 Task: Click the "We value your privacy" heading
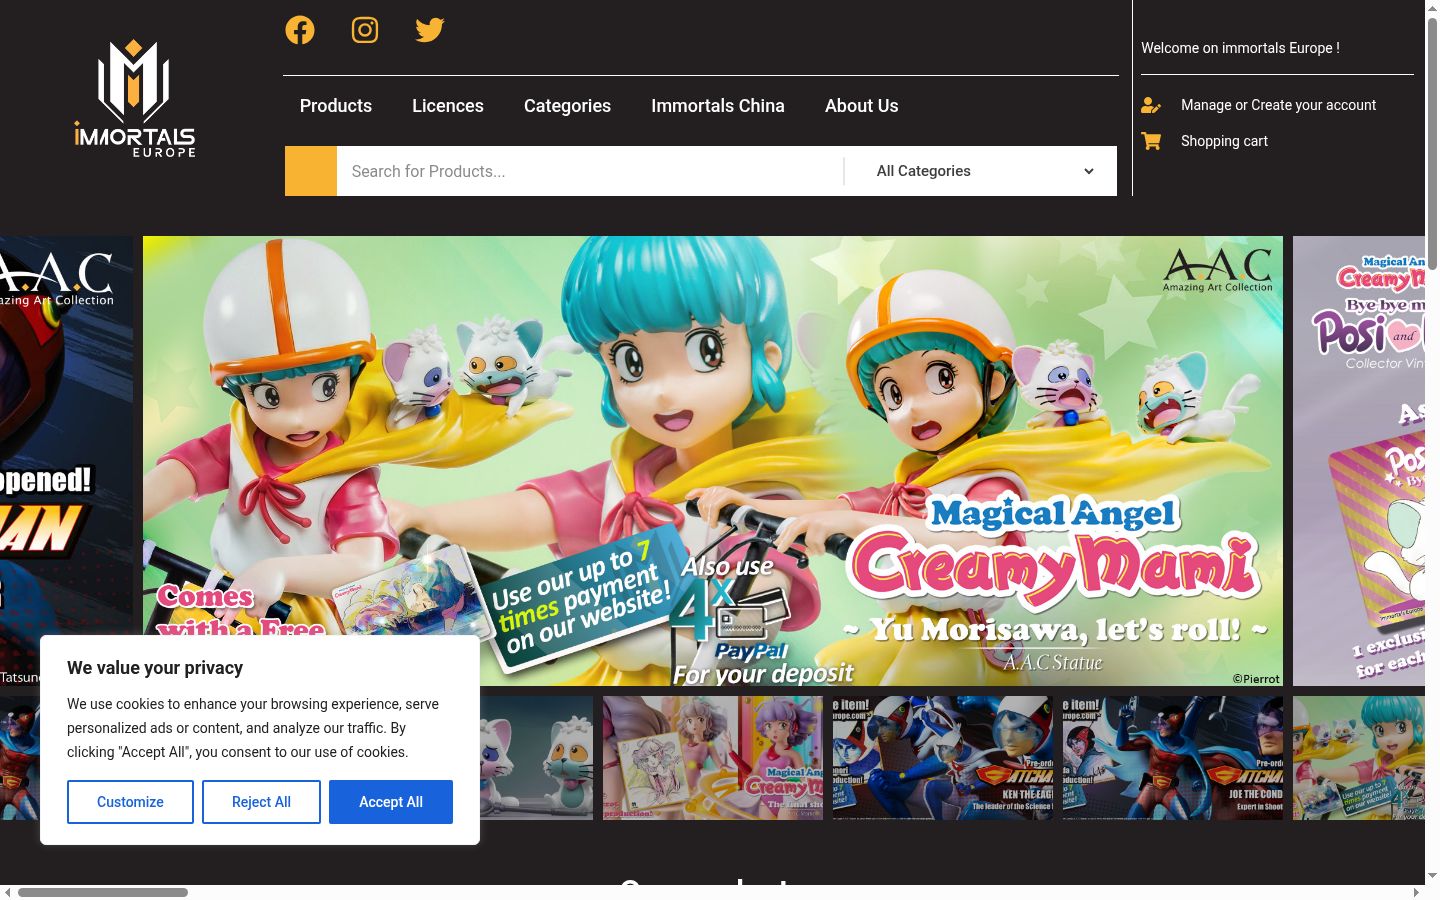click(155, 668)
